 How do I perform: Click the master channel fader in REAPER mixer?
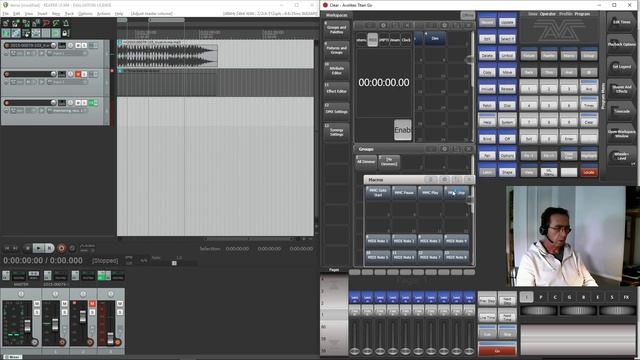27,326
